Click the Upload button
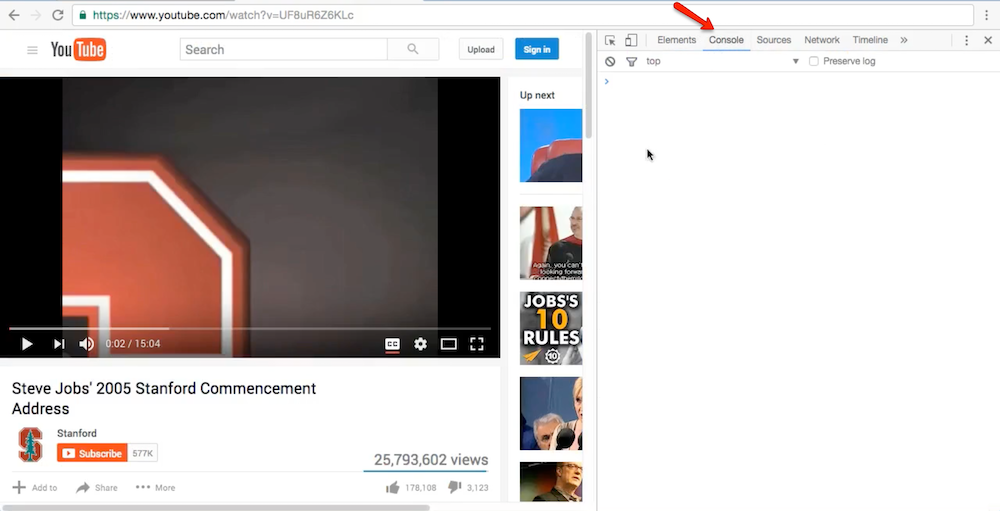This screenshot has height=511, width=1000. click(x=481, y=49)
